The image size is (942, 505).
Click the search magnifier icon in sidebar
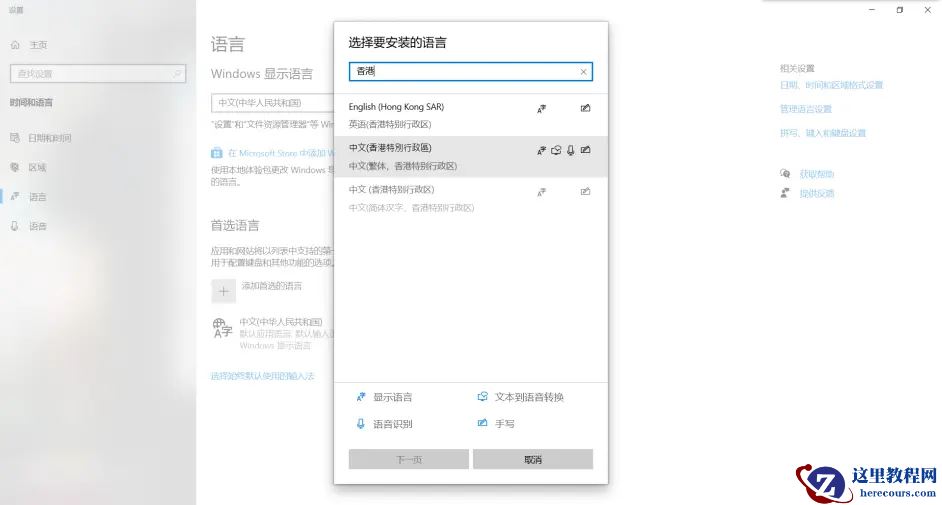(177, 74)
